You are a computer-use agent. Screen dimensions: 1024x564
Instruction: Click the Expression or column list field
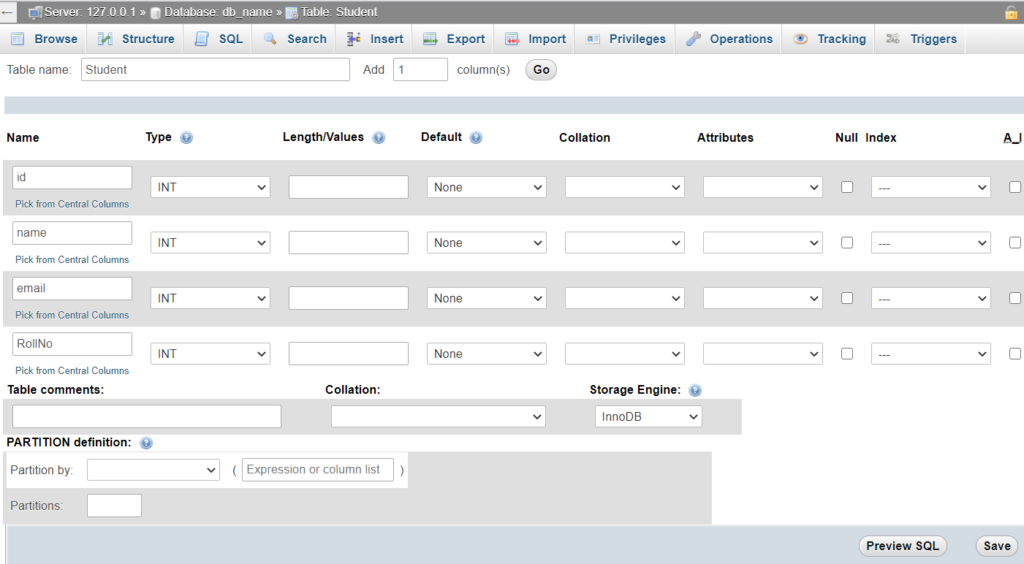pyautogui.click(x=318, y=470)
